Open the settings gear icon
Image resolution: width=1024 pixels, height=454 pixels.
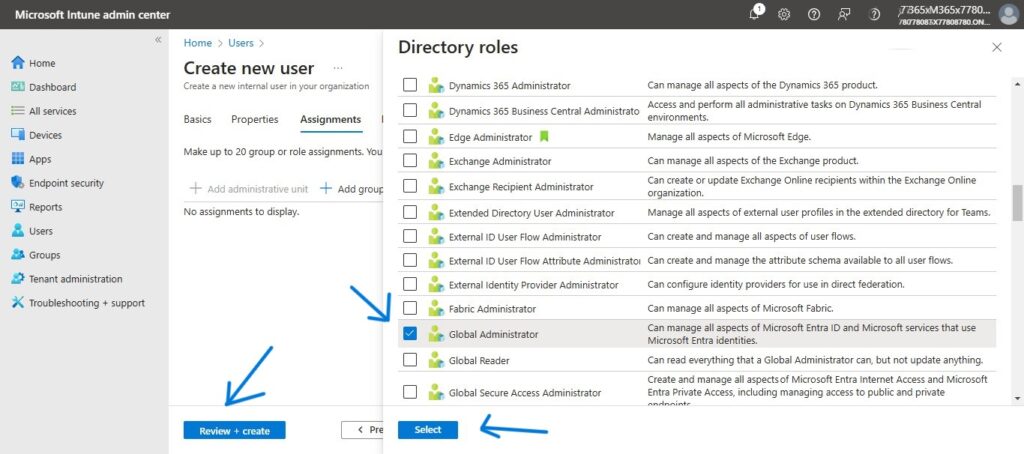click(784, 14)
